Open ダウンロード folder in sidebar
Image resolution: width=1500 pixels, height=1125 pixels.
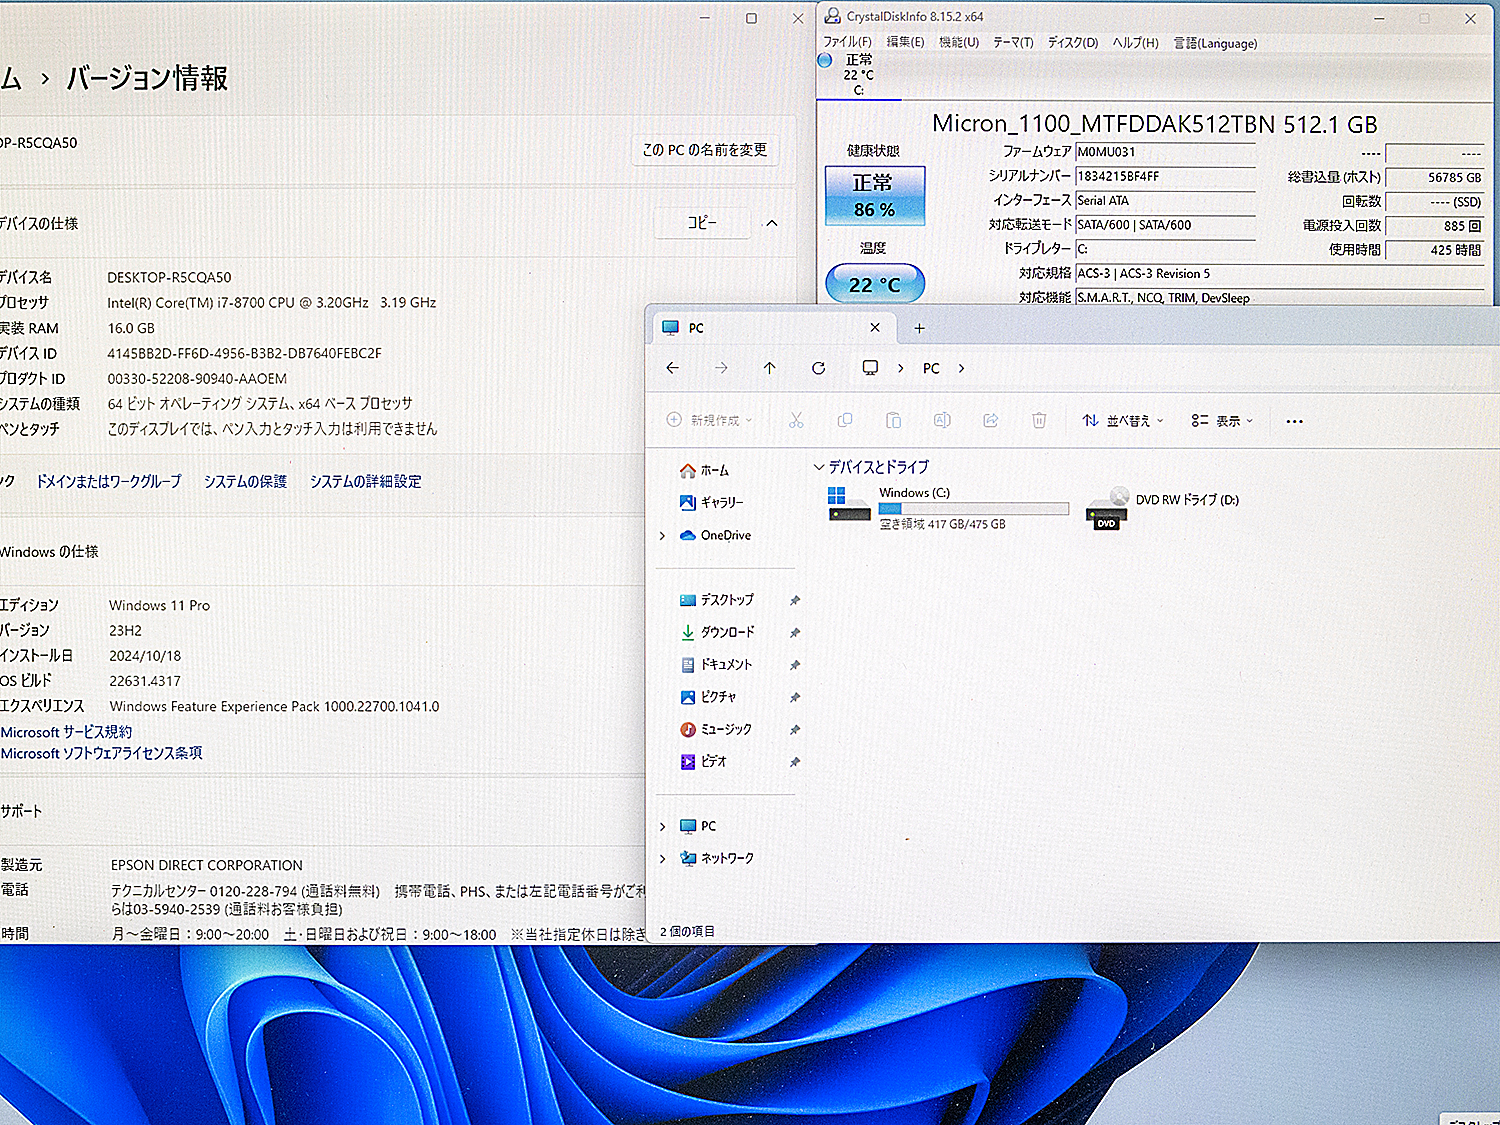coord(717,632)
